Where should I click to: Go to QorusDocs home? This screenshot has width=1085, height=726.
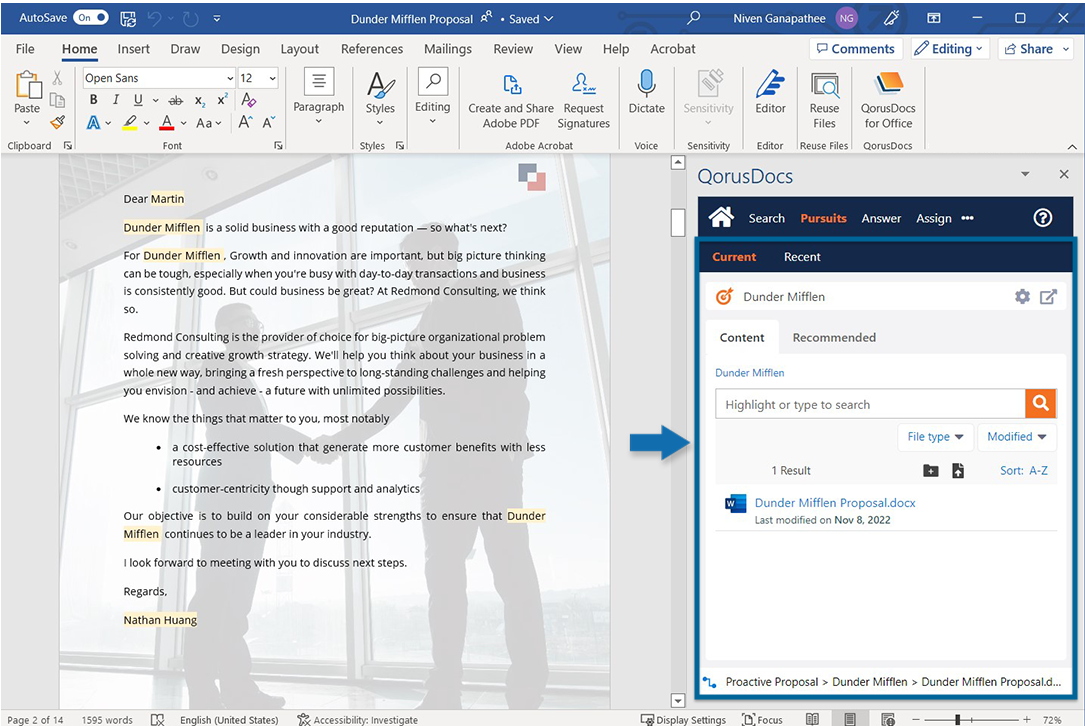[721, 218]
